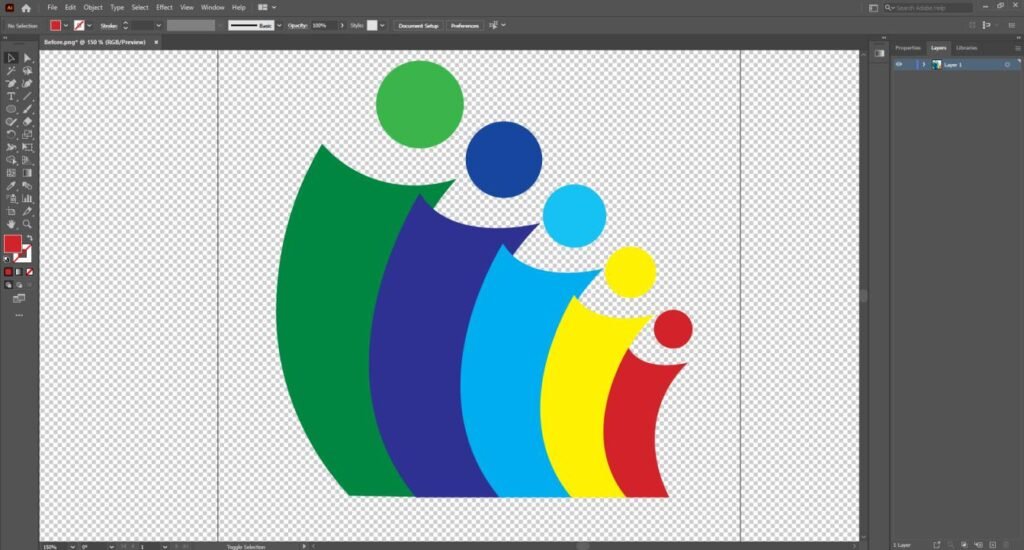Screen dimensions: 1024x550
Task: Select the Shaper tool
Action: point(10,121)
